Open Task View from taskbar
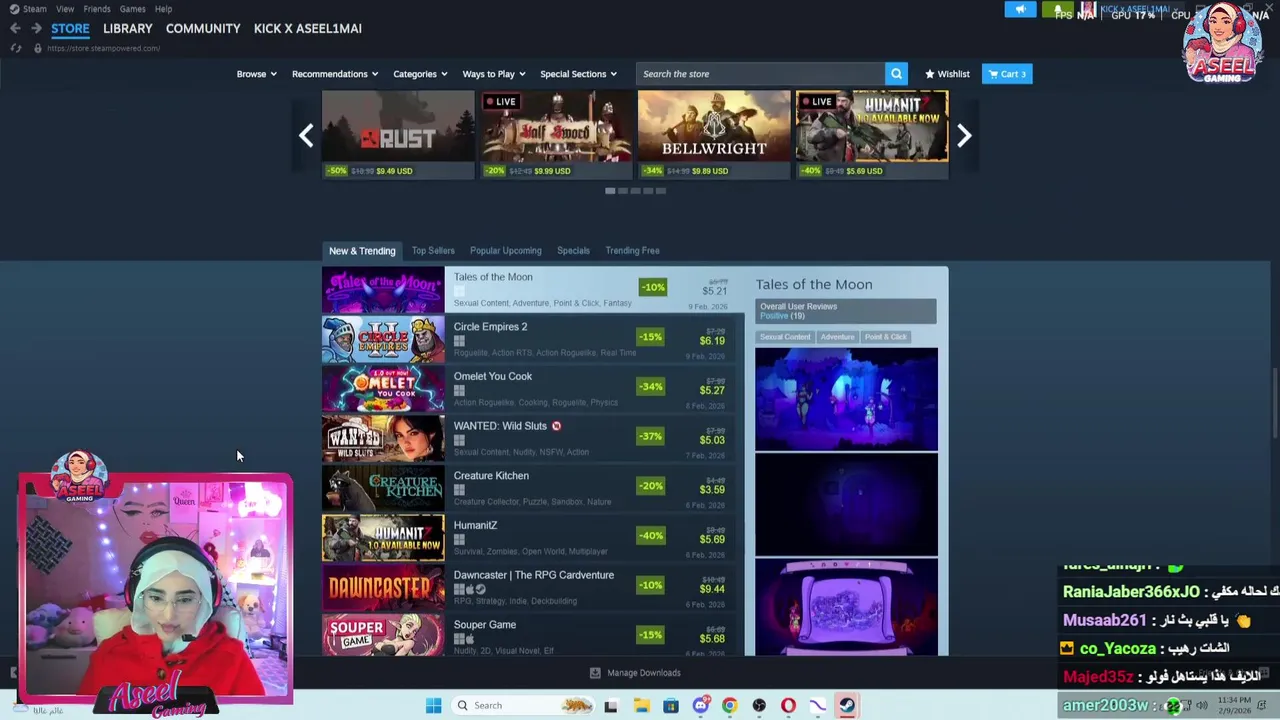Screen dimensions: 1280x720 [611, 705]
